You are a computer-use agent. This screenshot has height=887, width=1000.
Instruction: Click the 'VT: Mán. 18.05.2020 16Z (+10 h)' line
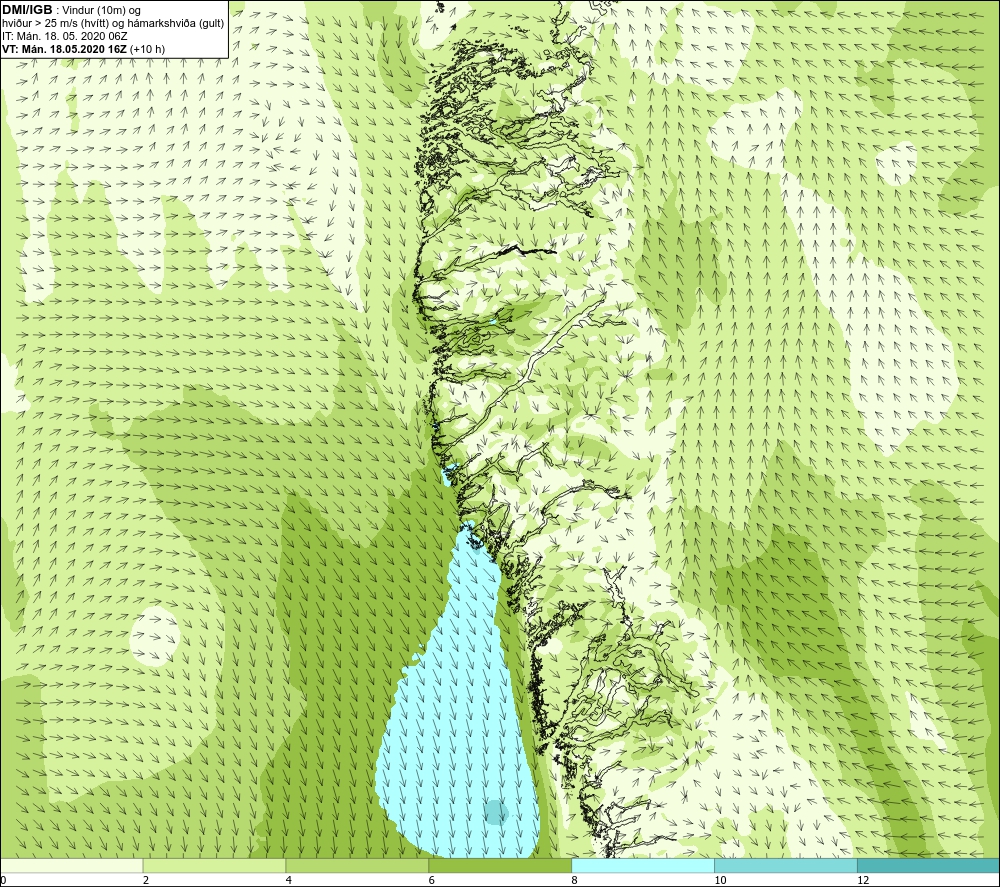pos(83,49)
